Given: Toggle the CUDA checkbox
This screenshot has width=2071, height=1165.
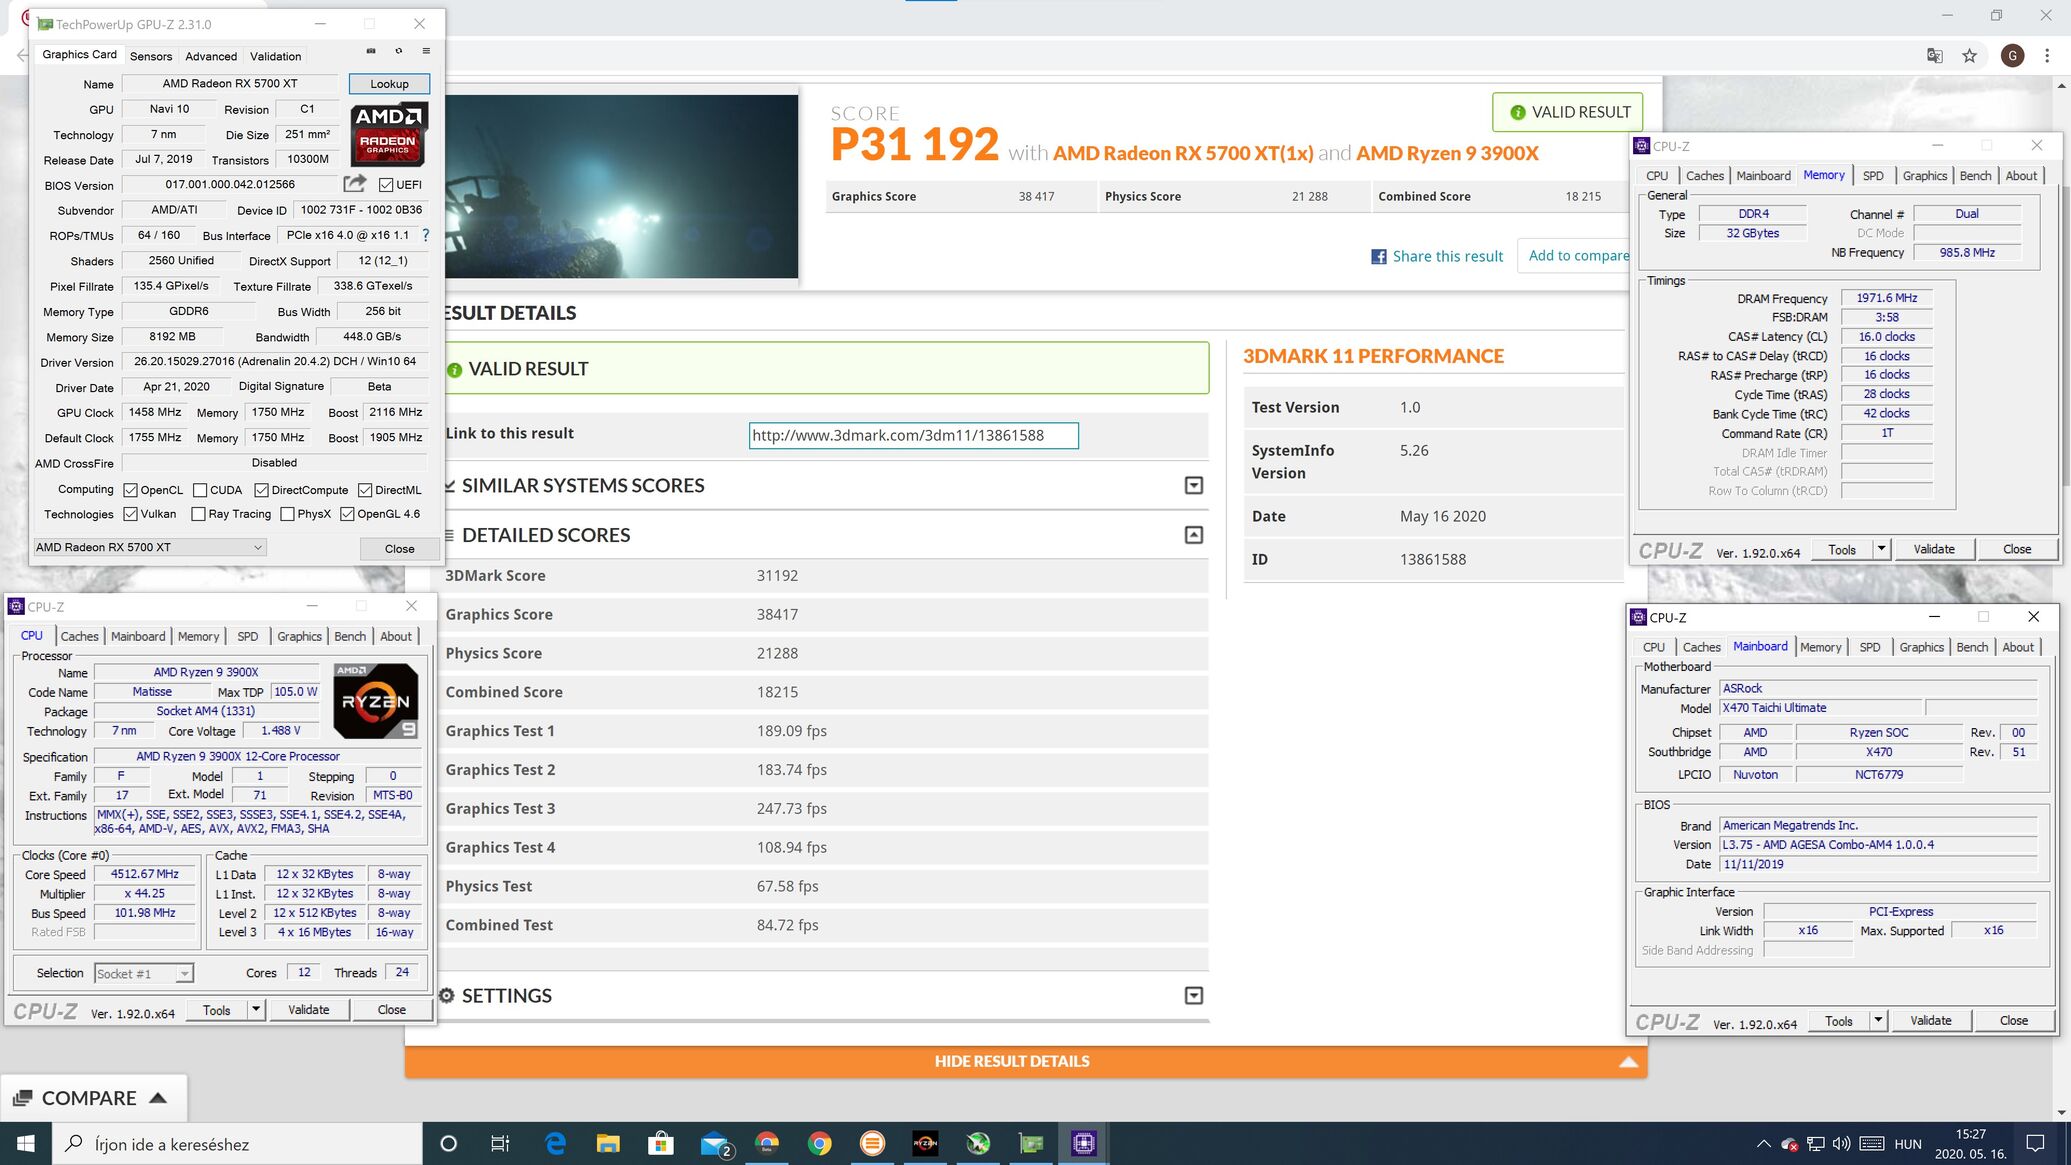Looking at the screenshot, I should click(x=200, y=490).
